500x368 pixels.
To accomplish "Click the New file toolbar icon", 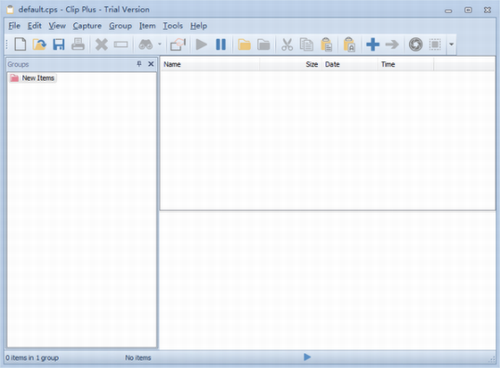I will click(x=20, y=44).
